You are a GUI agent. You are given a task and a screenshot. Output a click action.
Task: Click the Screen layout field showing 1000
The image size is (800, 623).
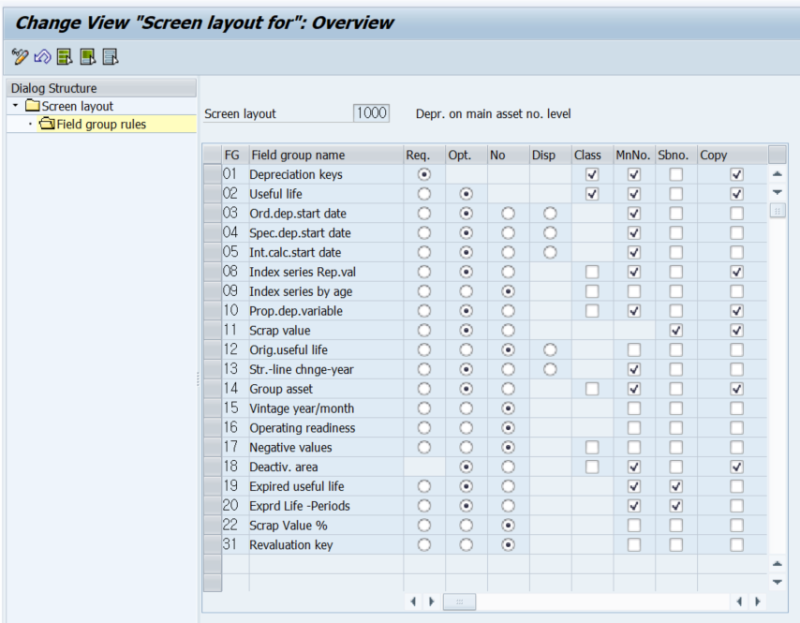(371, 113)
